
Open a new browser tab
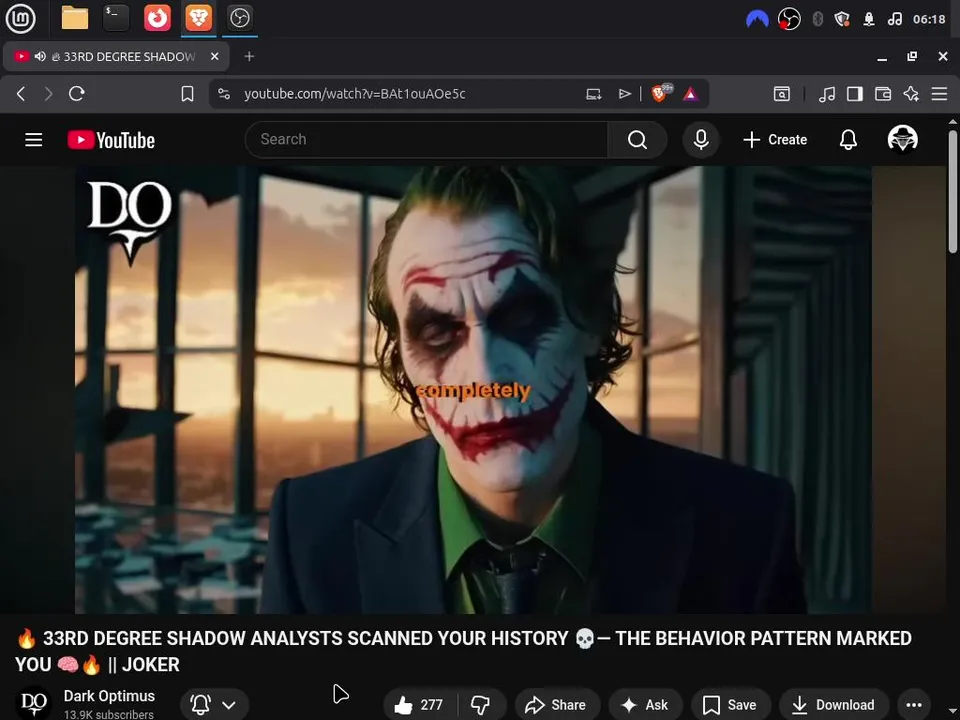pos(249,56)
